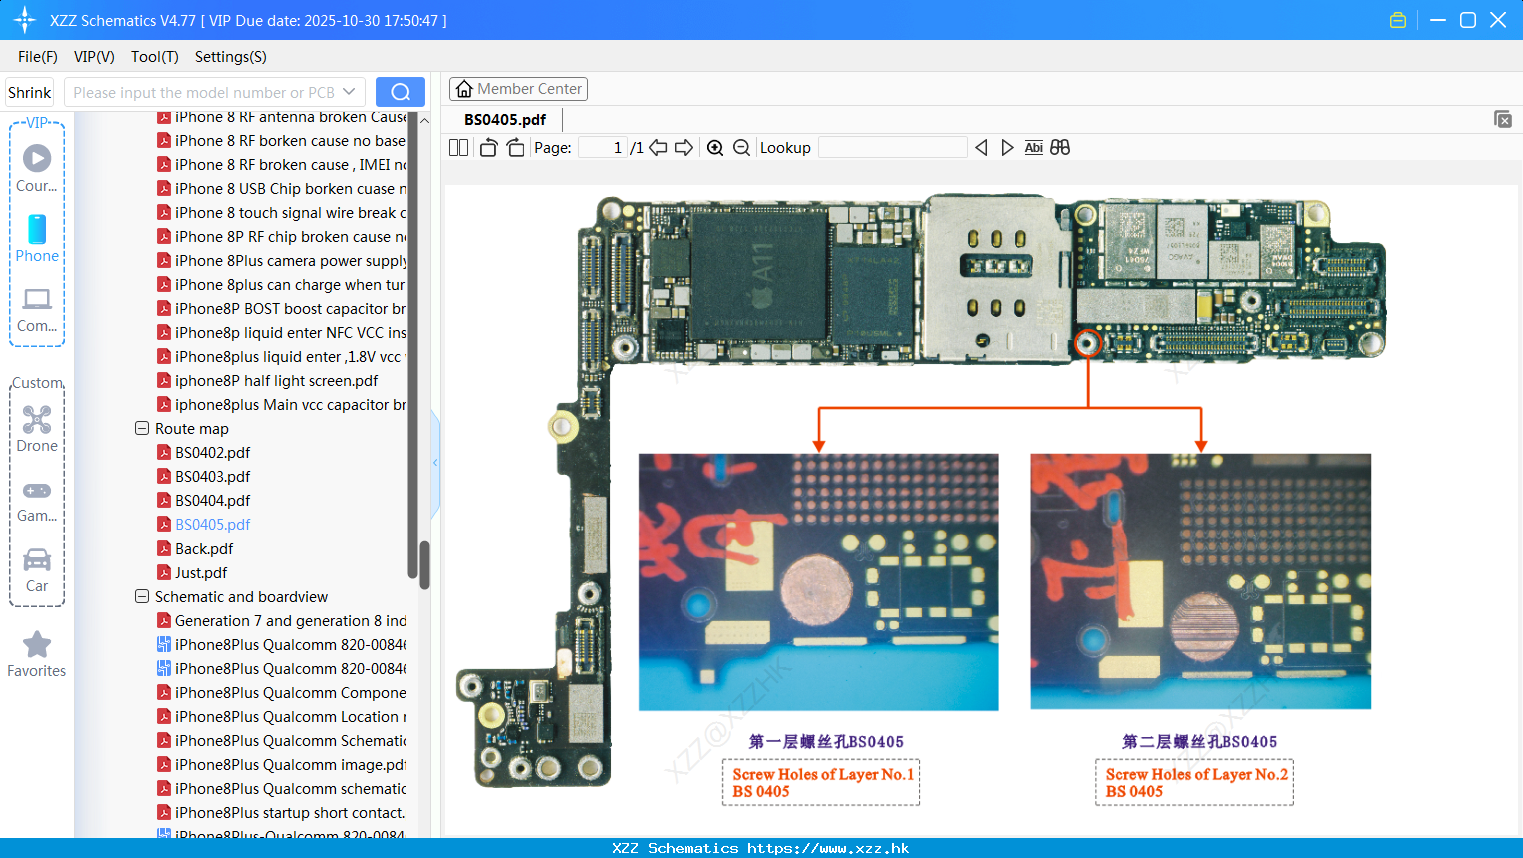Select the BS0405.pdf document tab
The height and width of the screenshot is (858, 1523).
point(505,120)
